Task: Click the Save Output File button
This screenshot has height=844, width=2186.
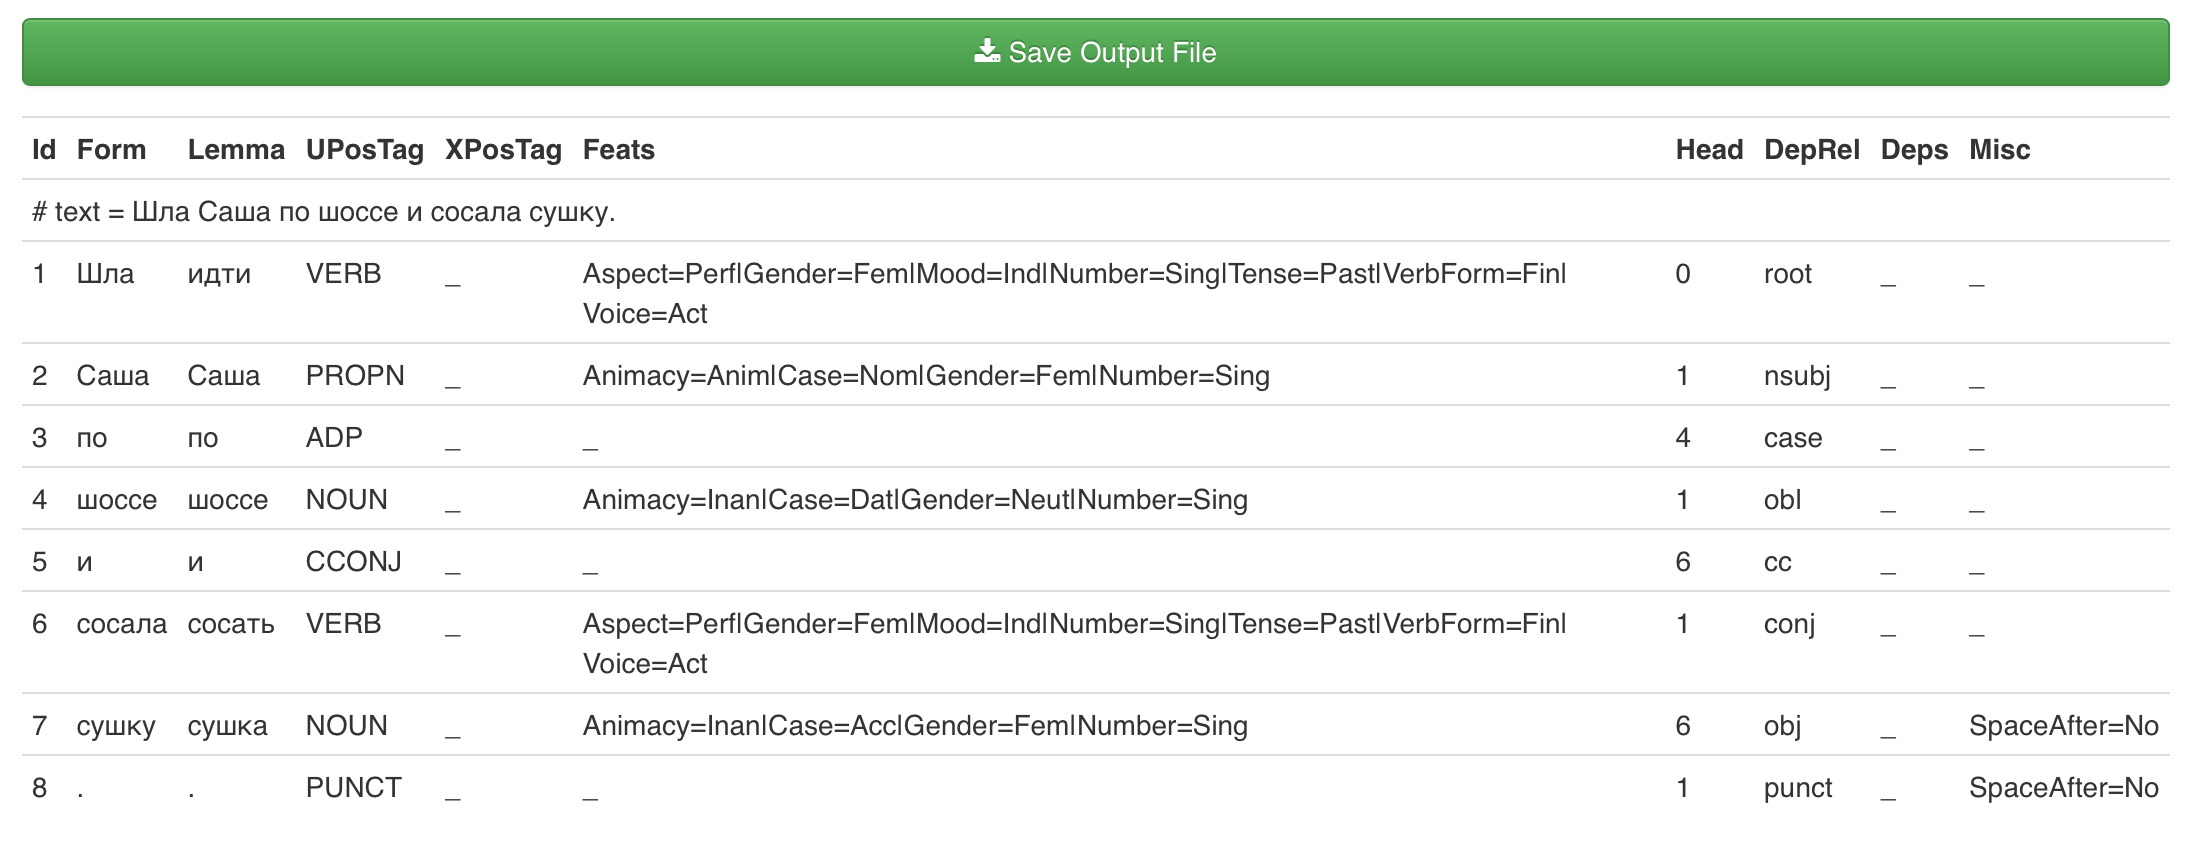Action: pyautogui.click(x=1095, y=52)
